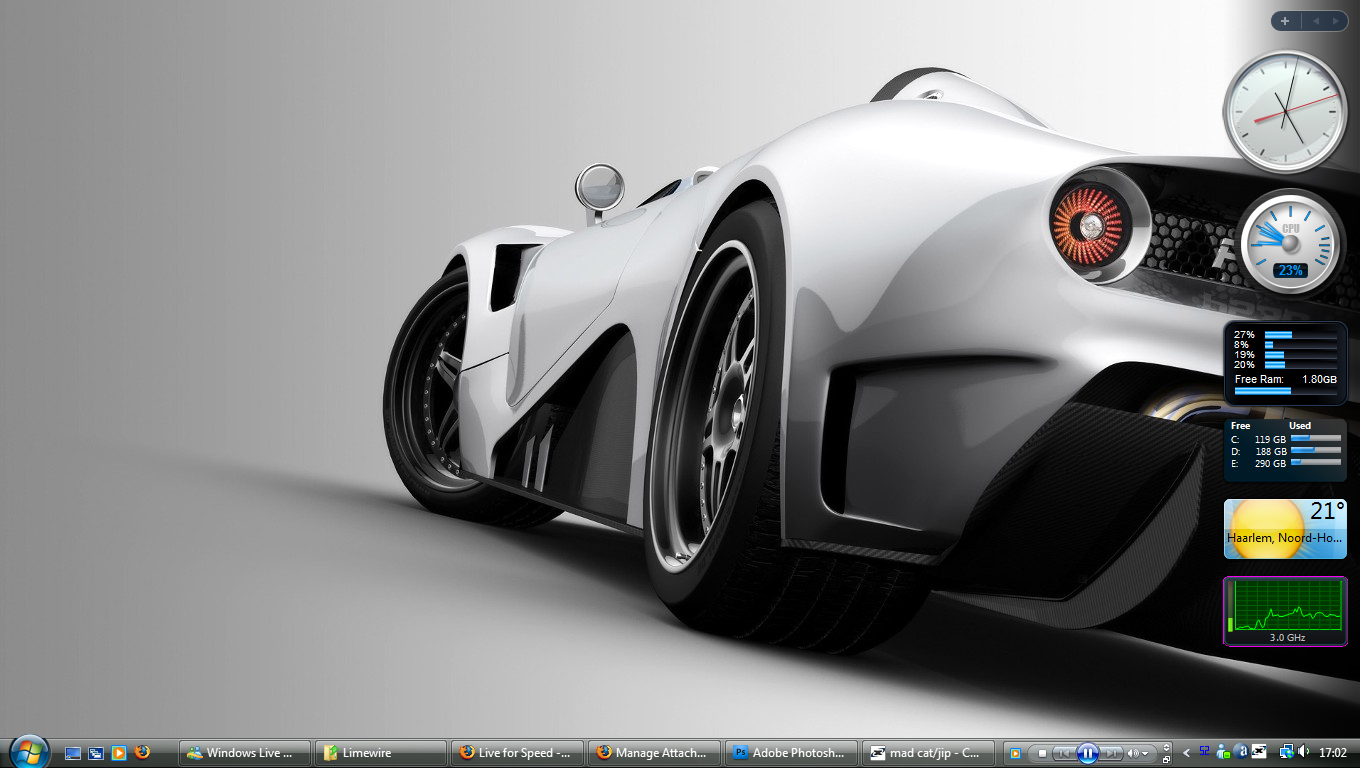Click the CPU meter gadget dial

point(1290,242)
